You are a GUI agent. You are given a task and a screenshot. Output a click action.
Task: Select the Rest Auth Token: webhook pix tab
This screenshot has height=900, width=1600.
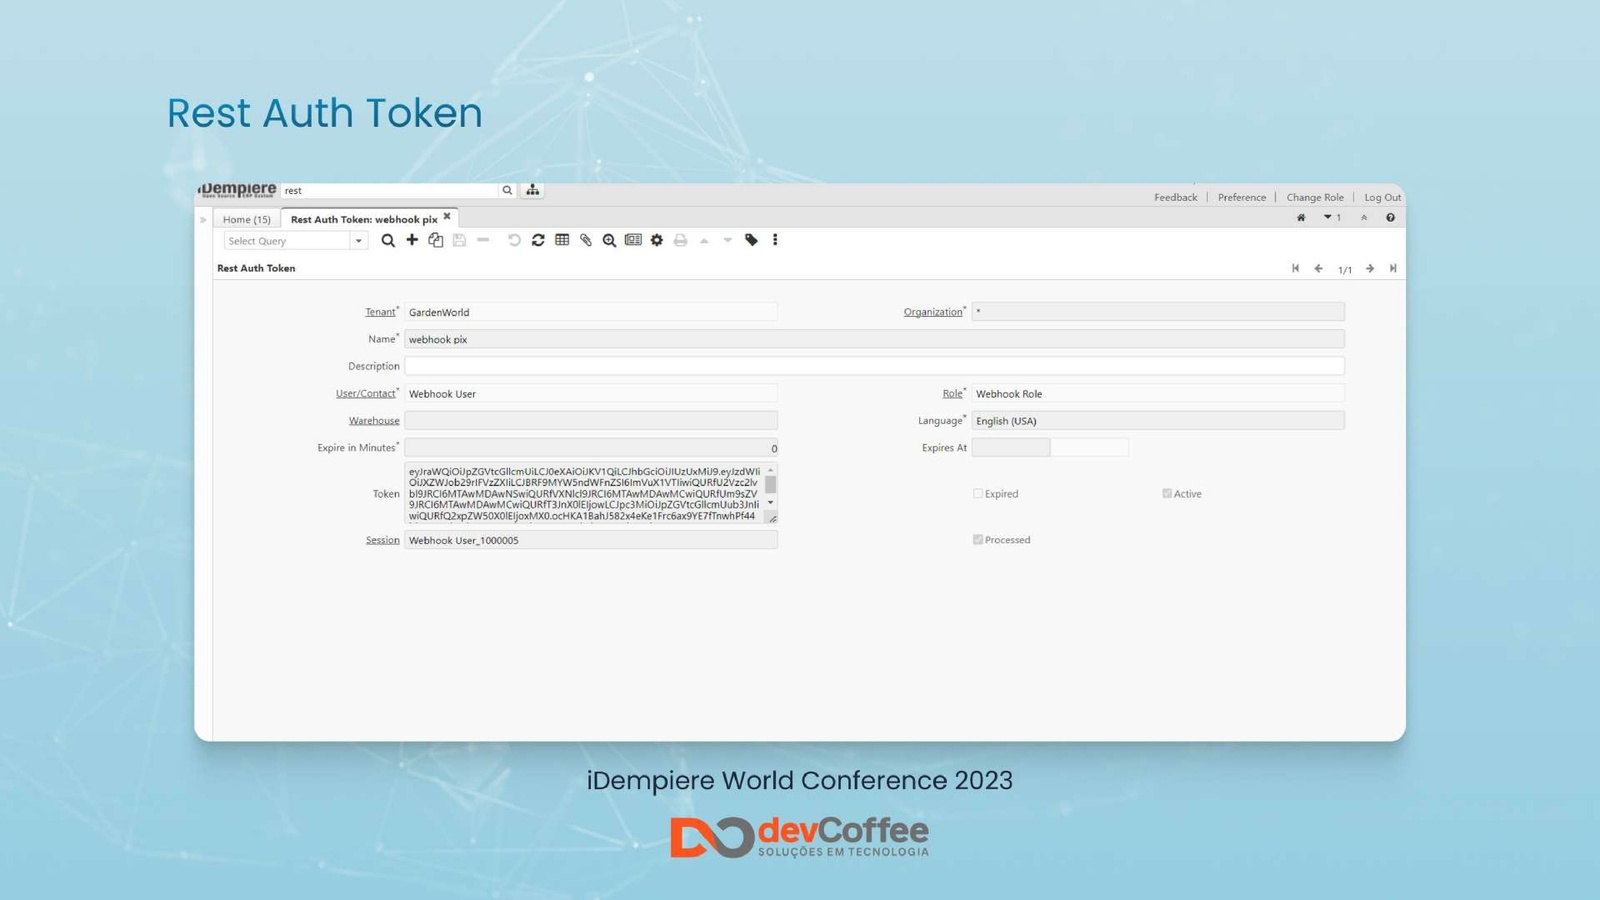point(363,219)
